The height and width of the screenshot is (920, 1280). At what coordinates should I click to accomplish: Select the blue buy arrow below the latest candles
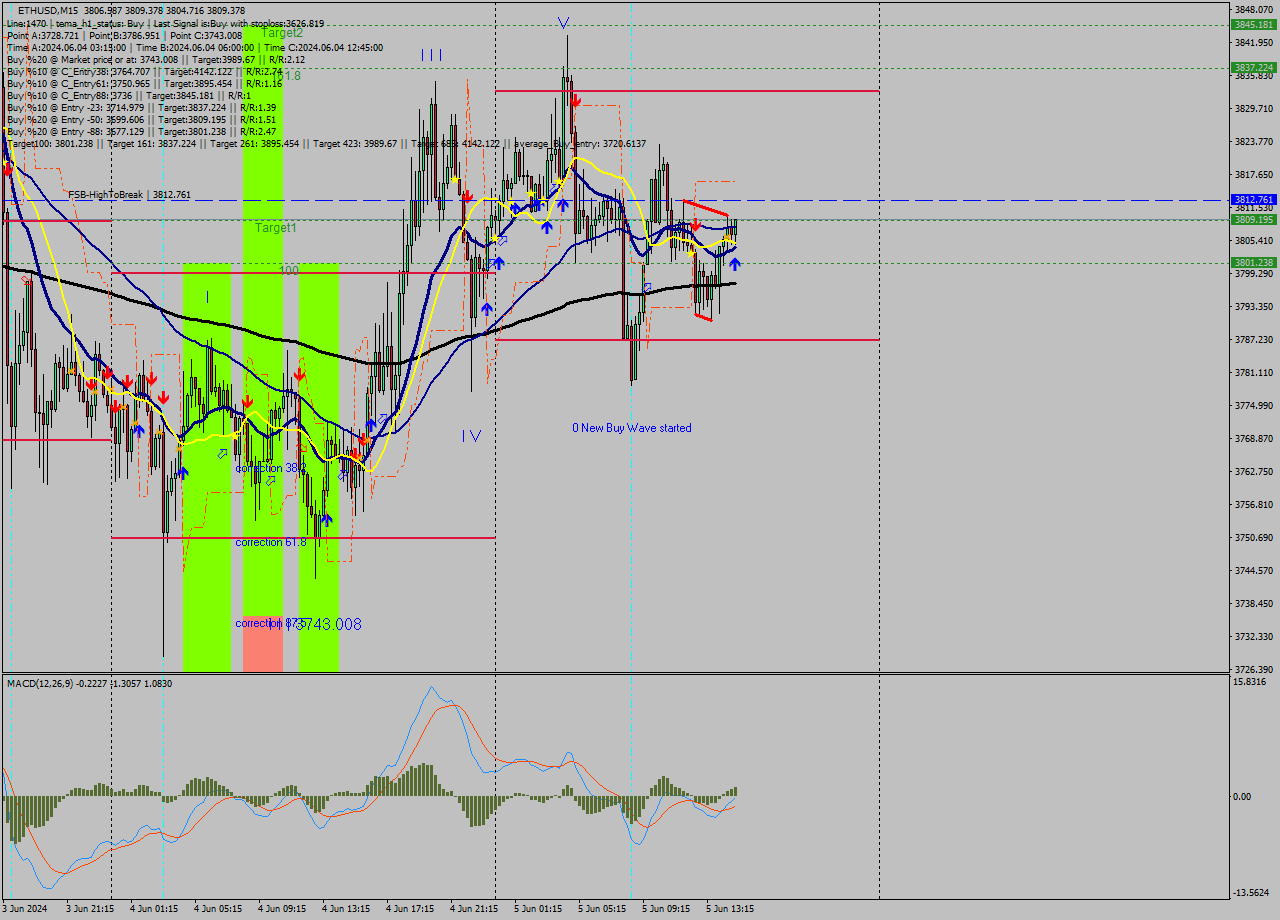coord(735,263)
